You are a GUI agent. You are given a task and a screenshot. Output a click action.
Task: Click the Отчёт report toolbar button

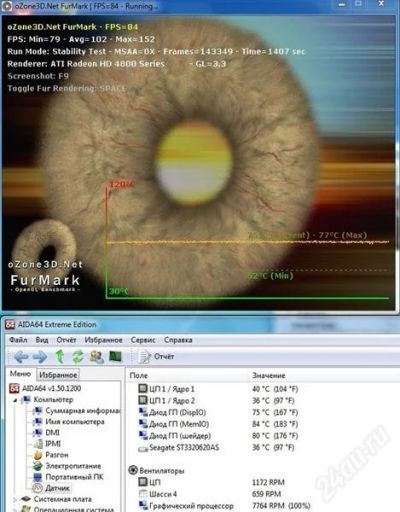tap(157, 357)
